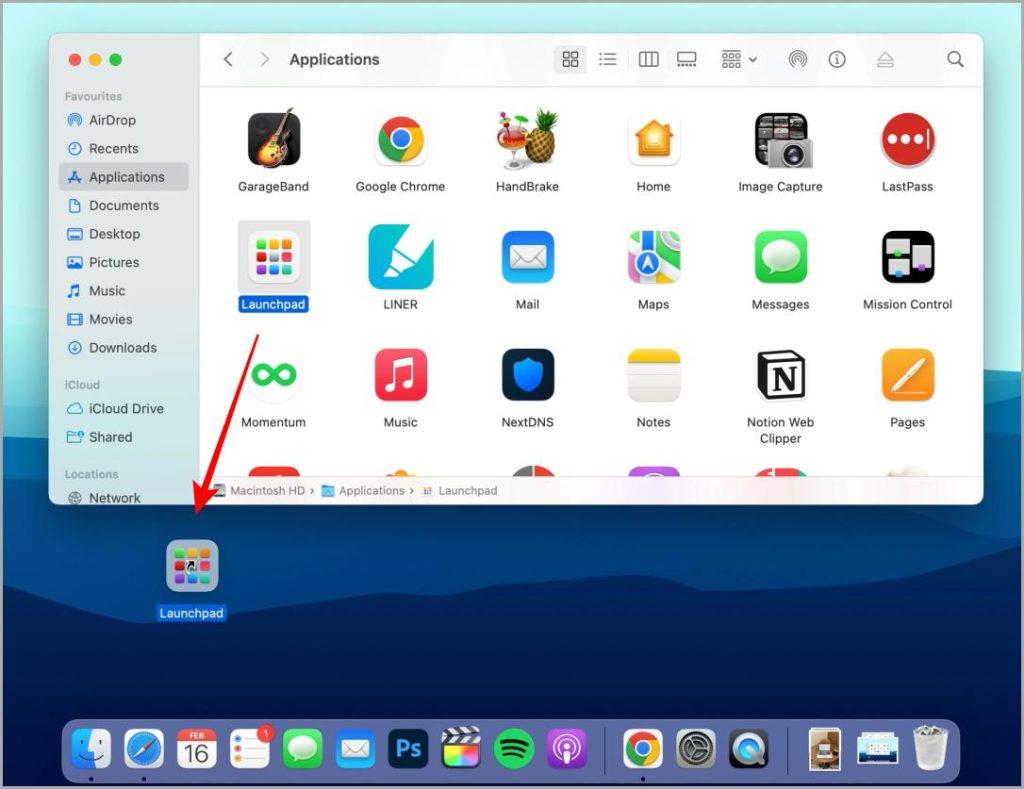Screen dimensions: 1024x789
Task: Open Calendar from the Dock
Action: point(197,748)
